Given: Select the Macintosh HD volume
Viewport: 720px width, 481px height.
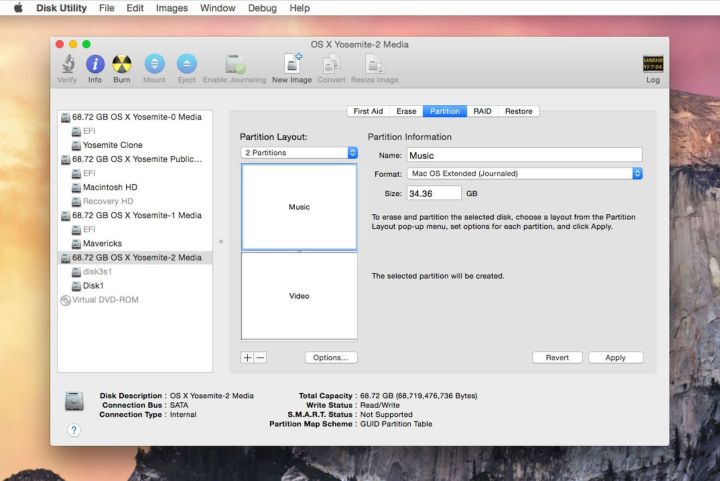Looking at the screenshot, I should [x=135, y=187].
